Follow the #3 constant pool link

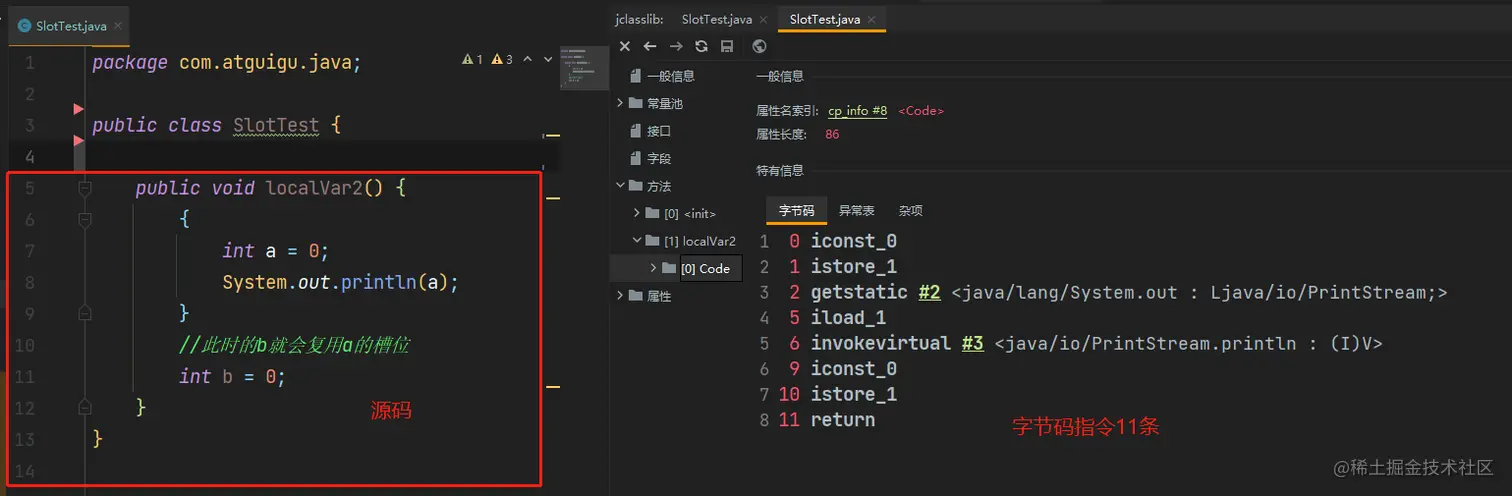point(972,343)
